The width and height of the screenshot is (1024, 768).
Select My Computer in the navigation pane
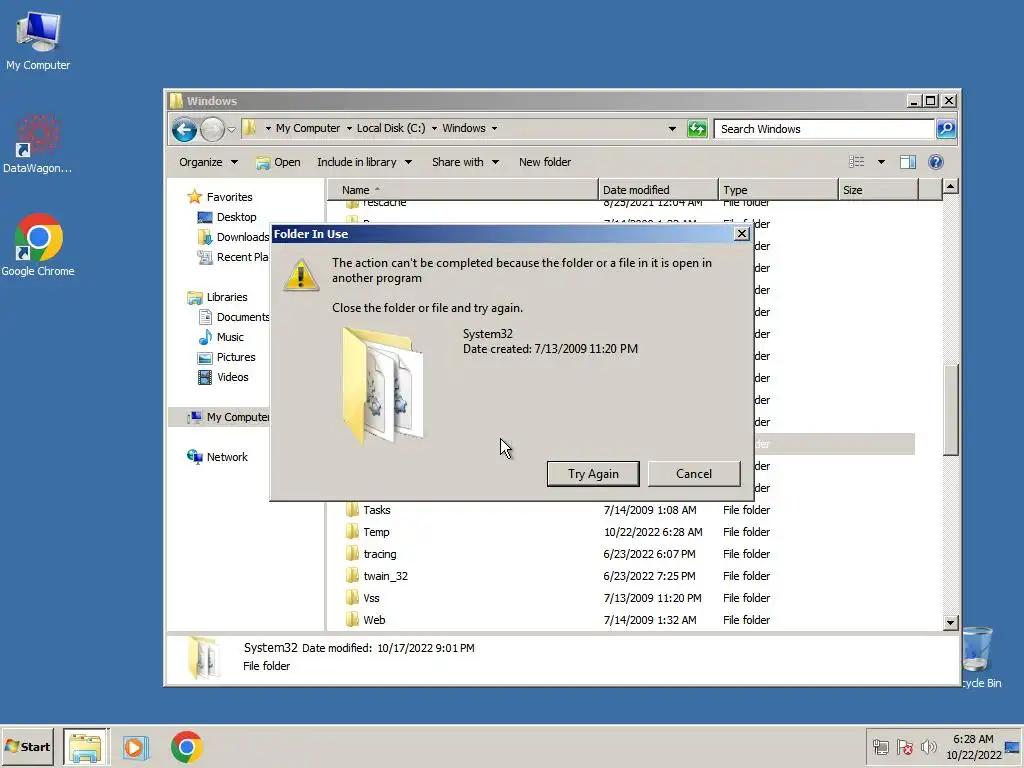229,417
